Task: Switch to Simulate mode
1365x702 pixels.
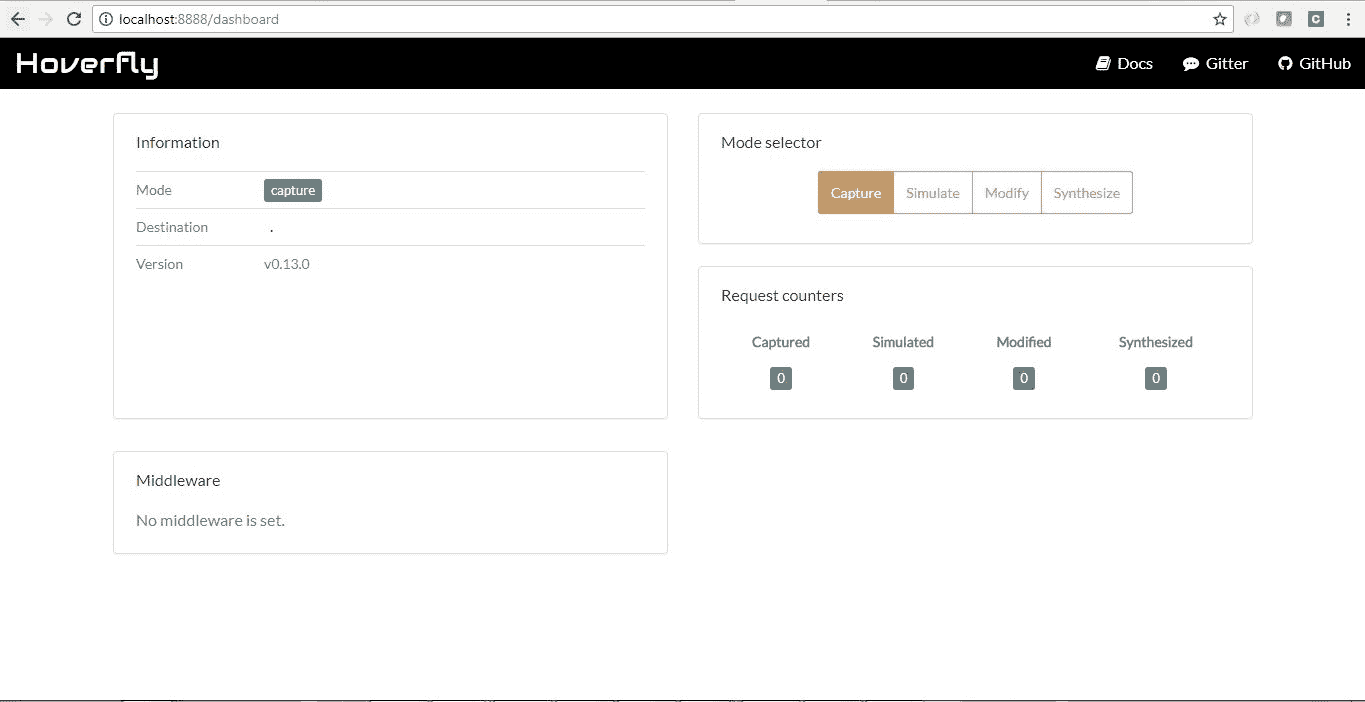Action: point(933,193)
